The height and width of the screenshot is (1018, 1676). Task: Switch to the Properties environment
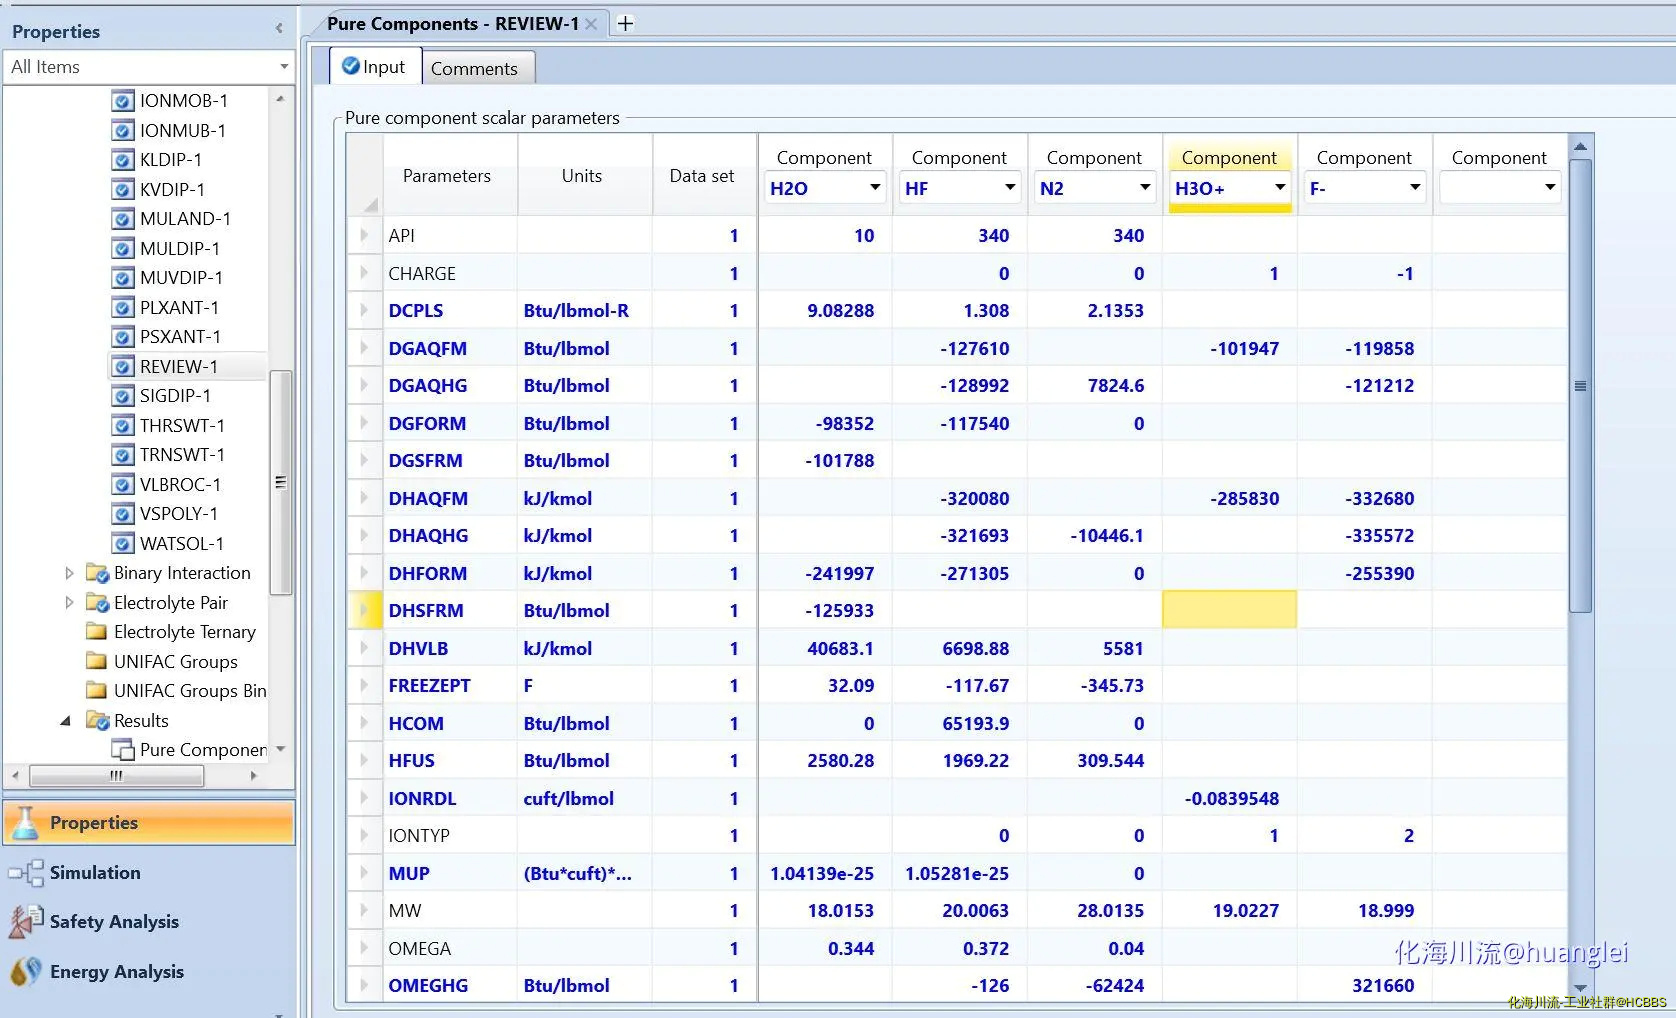click(x=149, y=823)
